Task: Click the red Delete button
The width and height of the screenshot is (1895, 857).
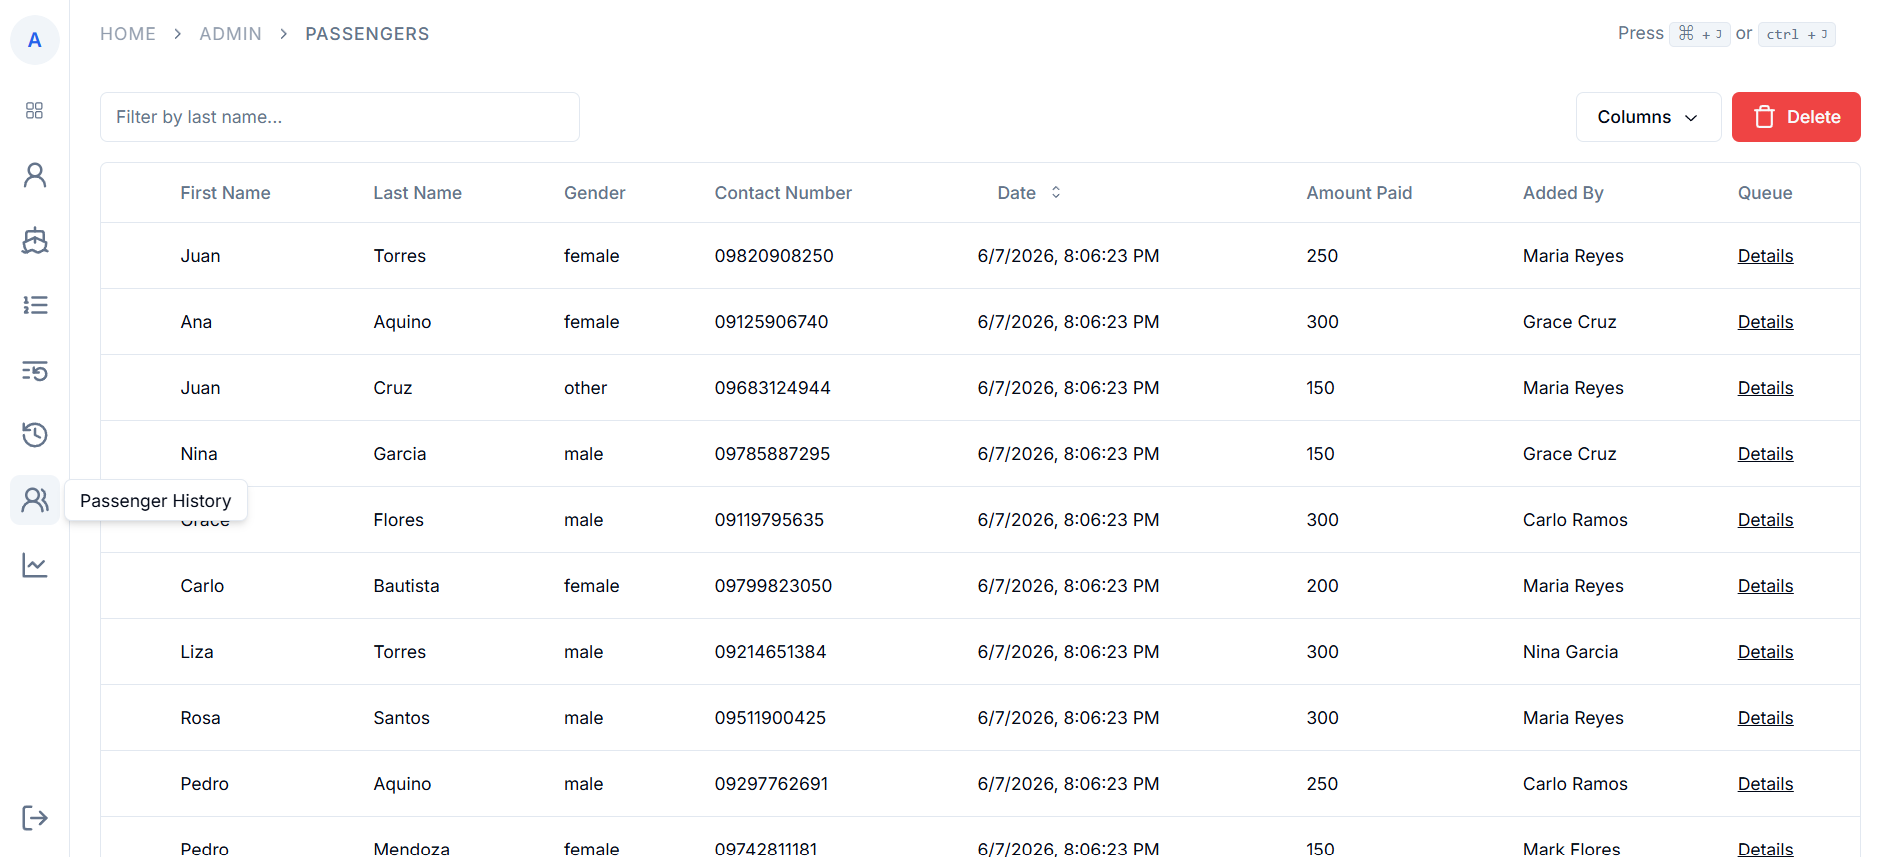Action: coord(1796,117)
